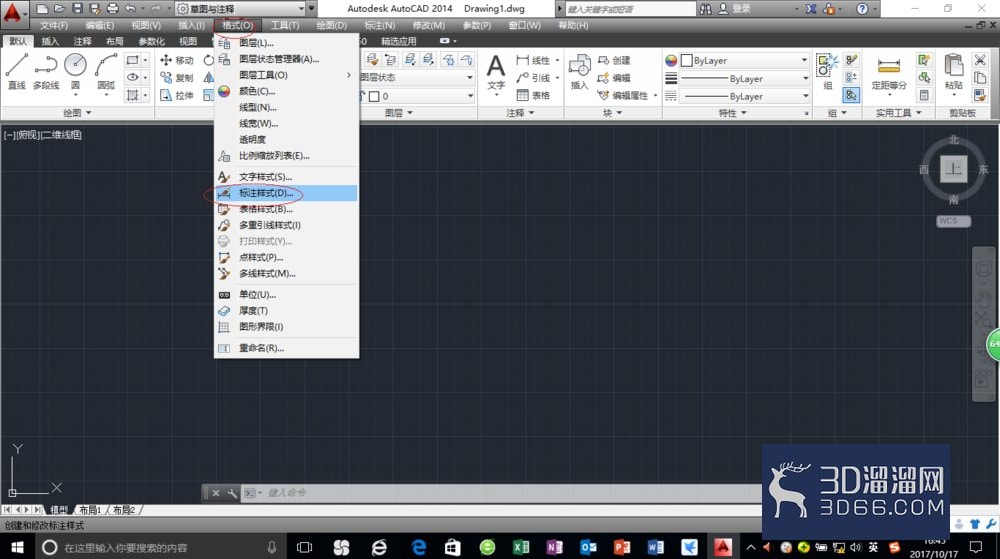The image size is (1000, 559).
Task: Click the Windows Start button
Action: [17, 547]
